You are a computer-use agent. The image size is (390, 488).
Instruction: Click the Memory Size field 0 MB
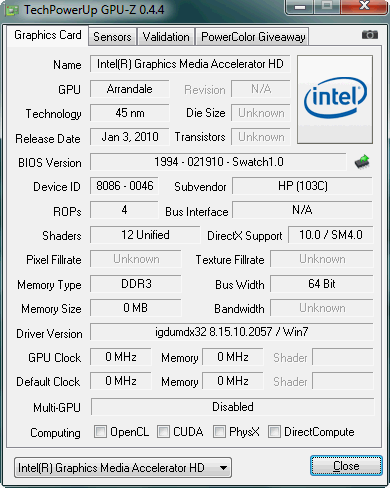[x=136, y=308]
